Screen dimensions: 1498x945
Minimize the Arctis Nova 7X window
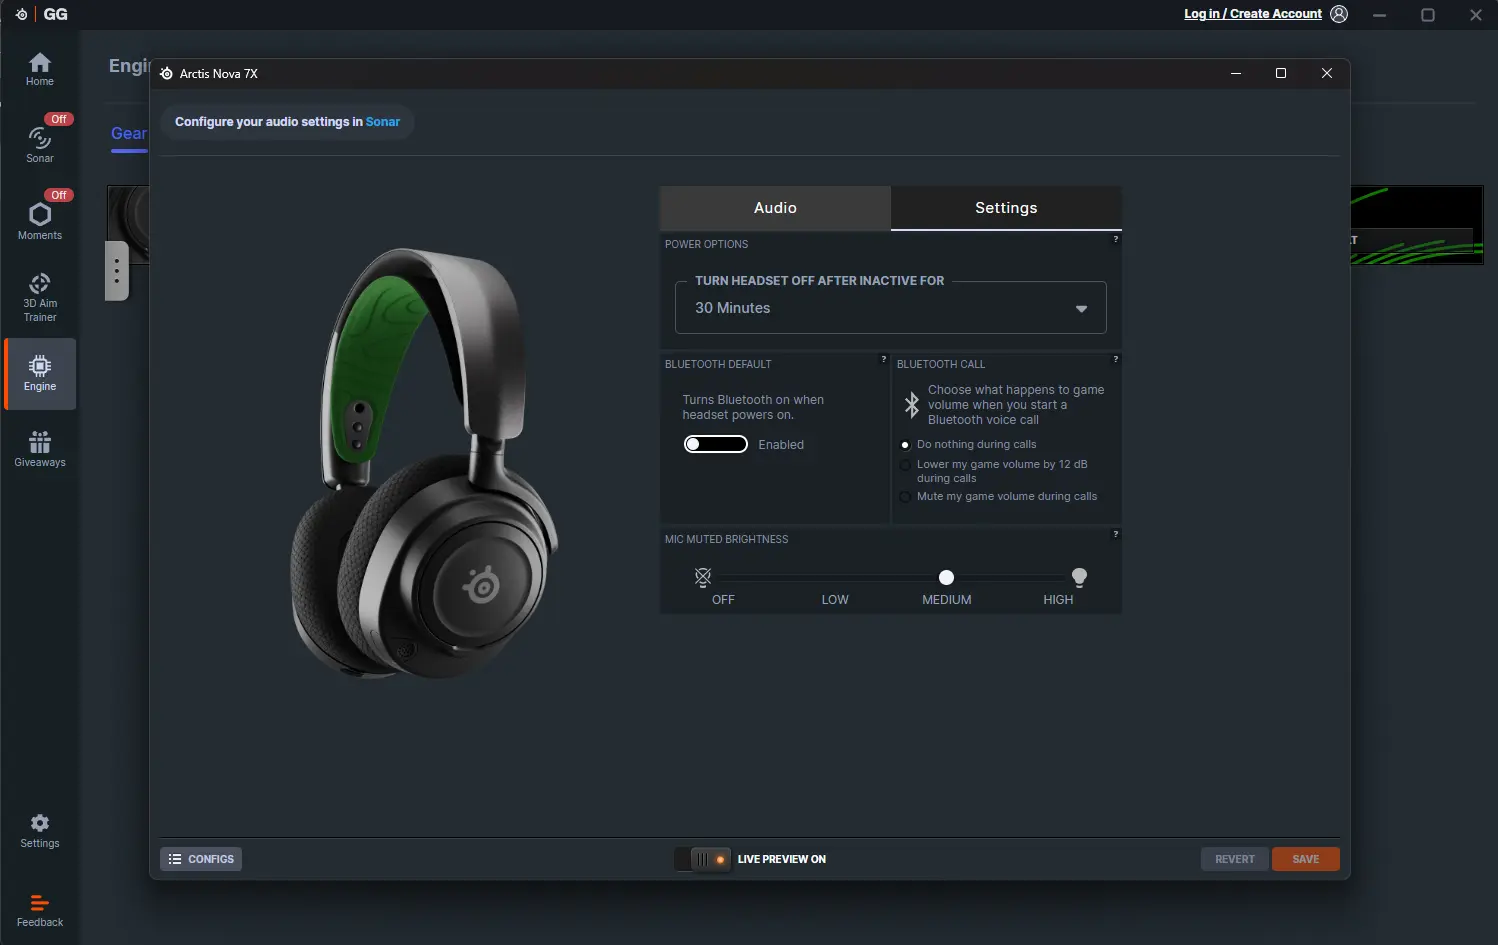[1236, 73]
